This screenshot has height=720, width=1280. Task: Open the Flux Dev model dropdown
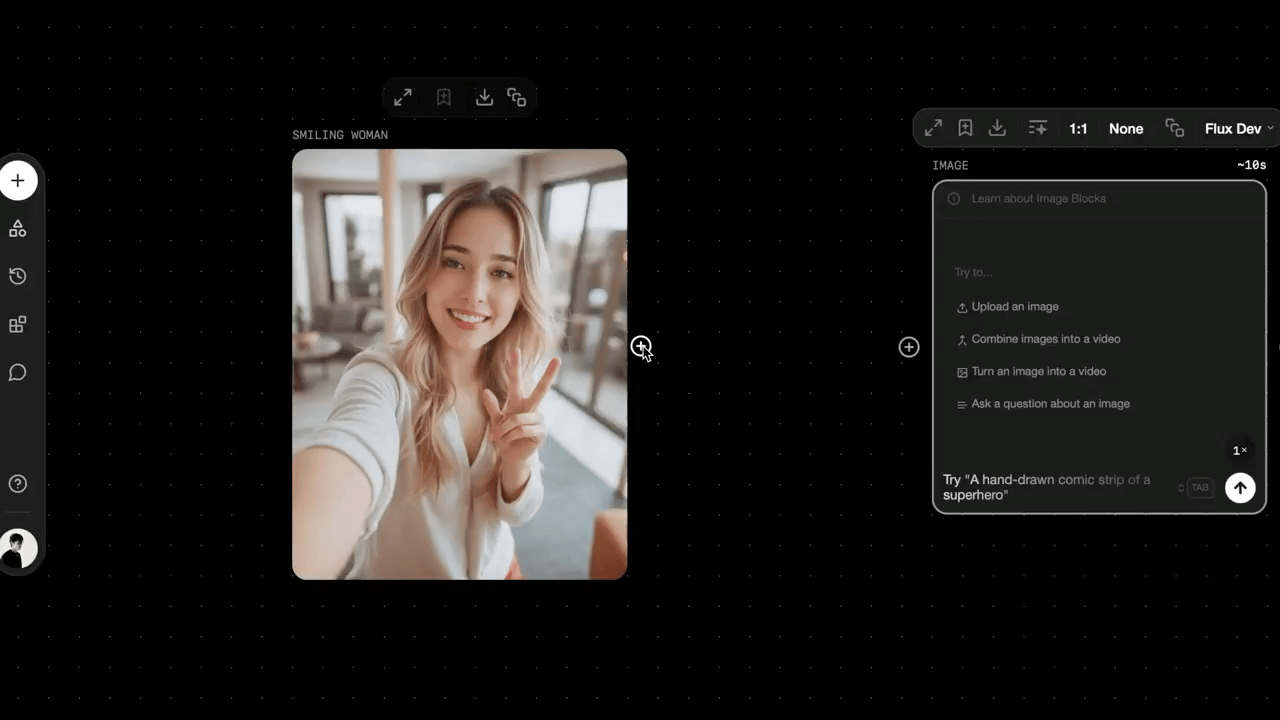click(1240, 128)
